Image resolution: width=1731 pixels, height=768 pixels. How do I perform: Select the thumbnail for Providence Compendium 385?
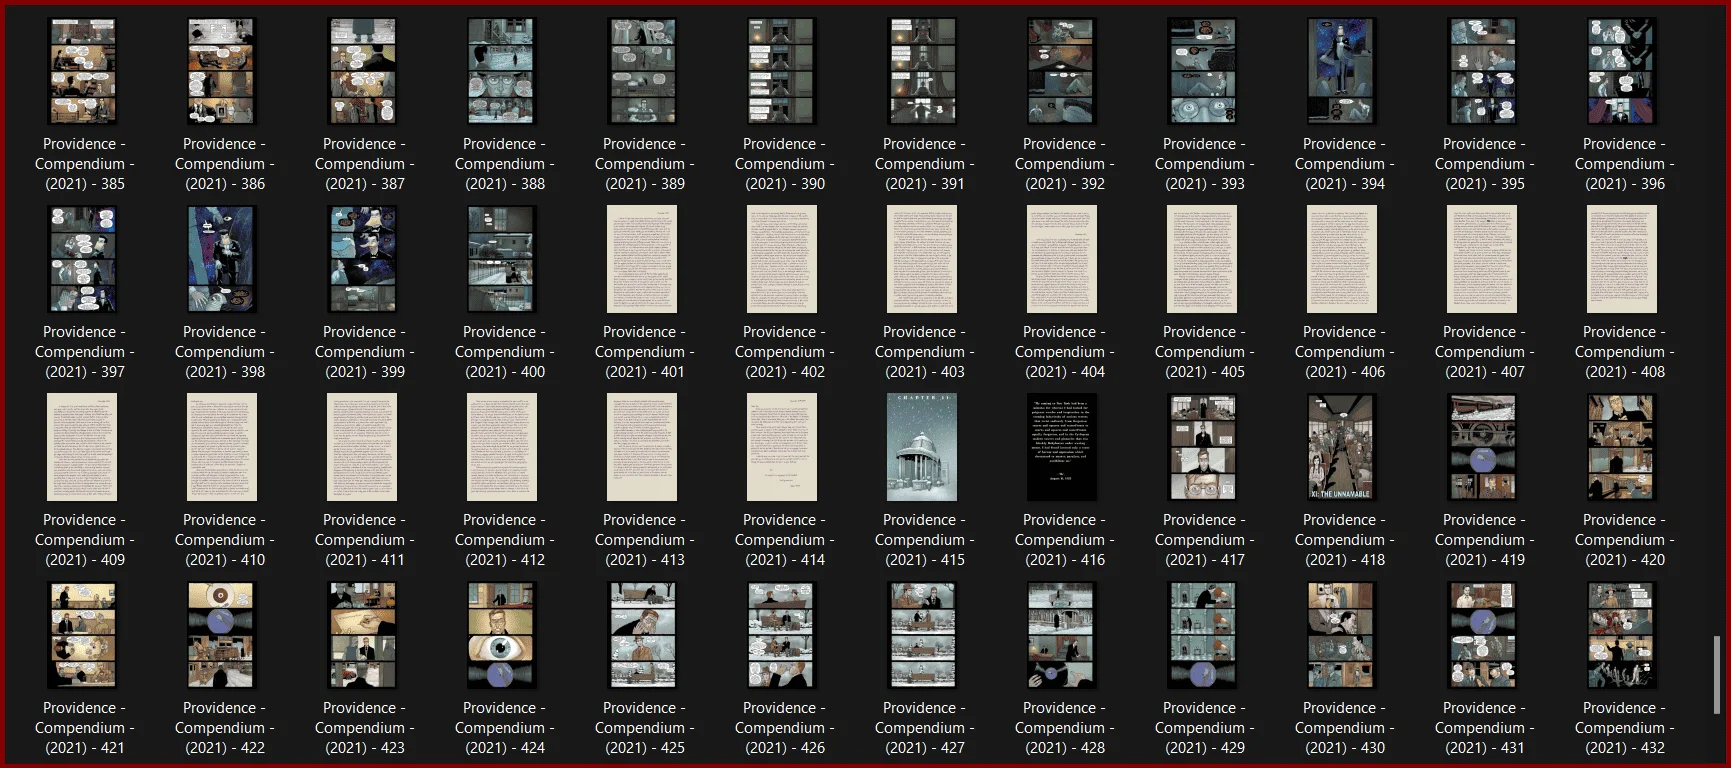83,71
